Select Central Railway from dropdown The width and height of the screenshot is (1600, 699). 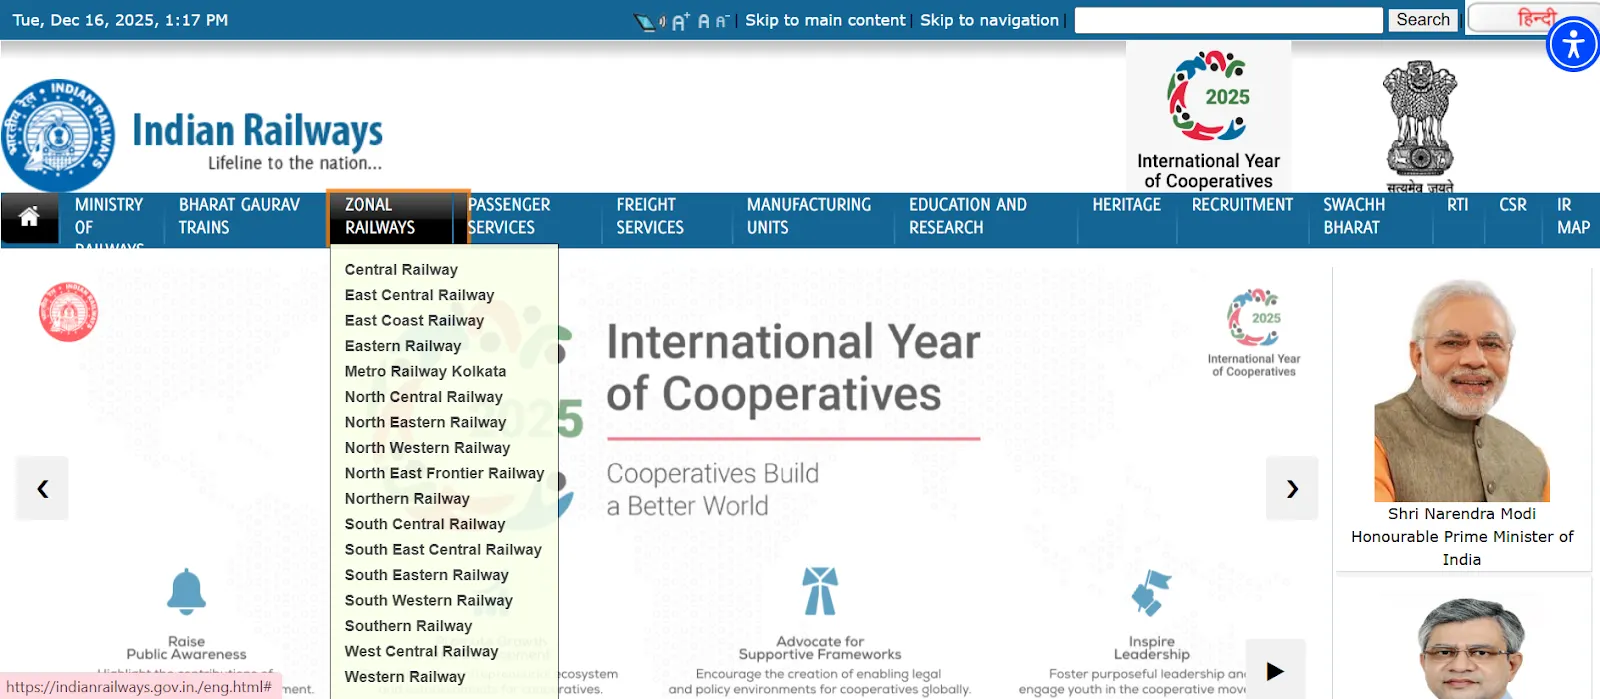coord(401,270)
